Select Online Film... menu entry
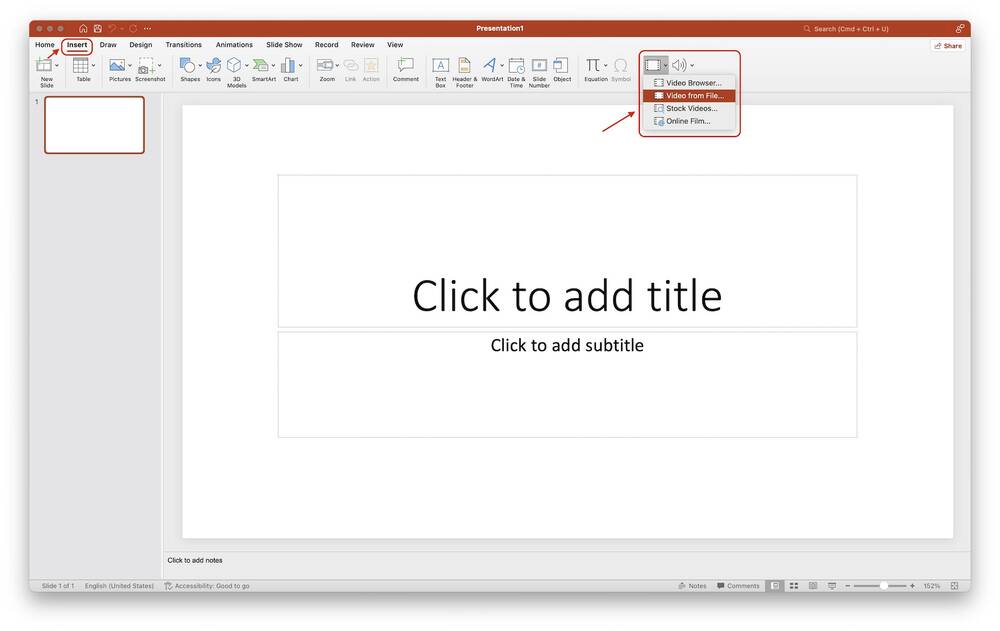1000x631 pixels. click(689, 121)
